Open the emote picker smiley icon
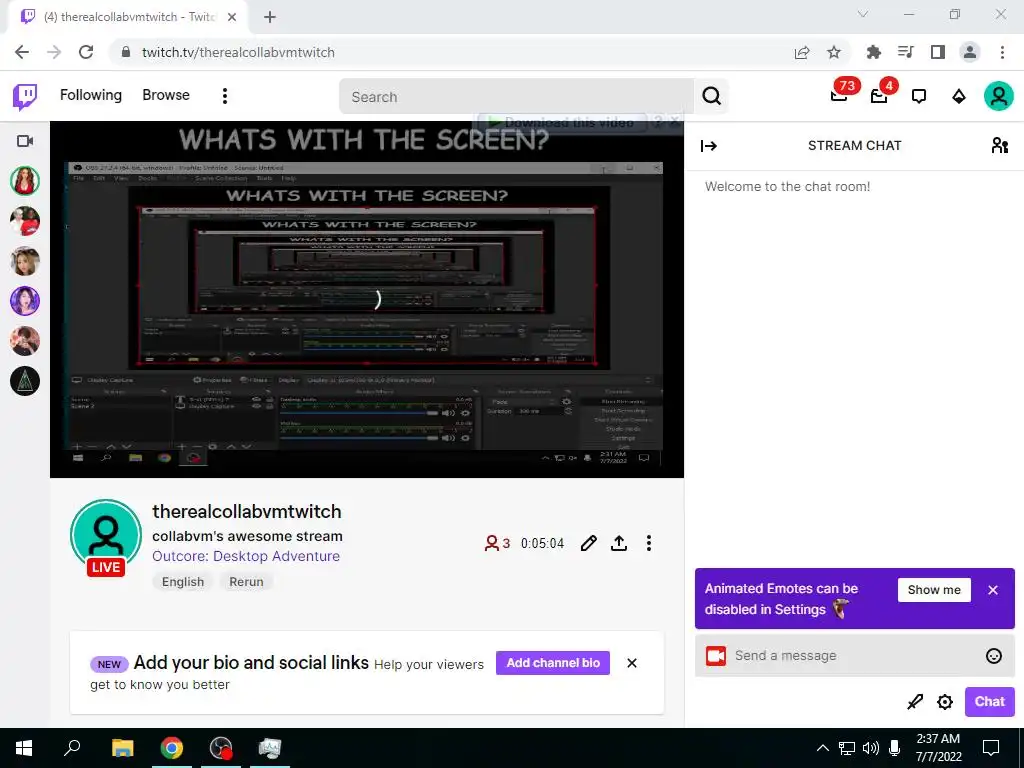 point(994,656)
